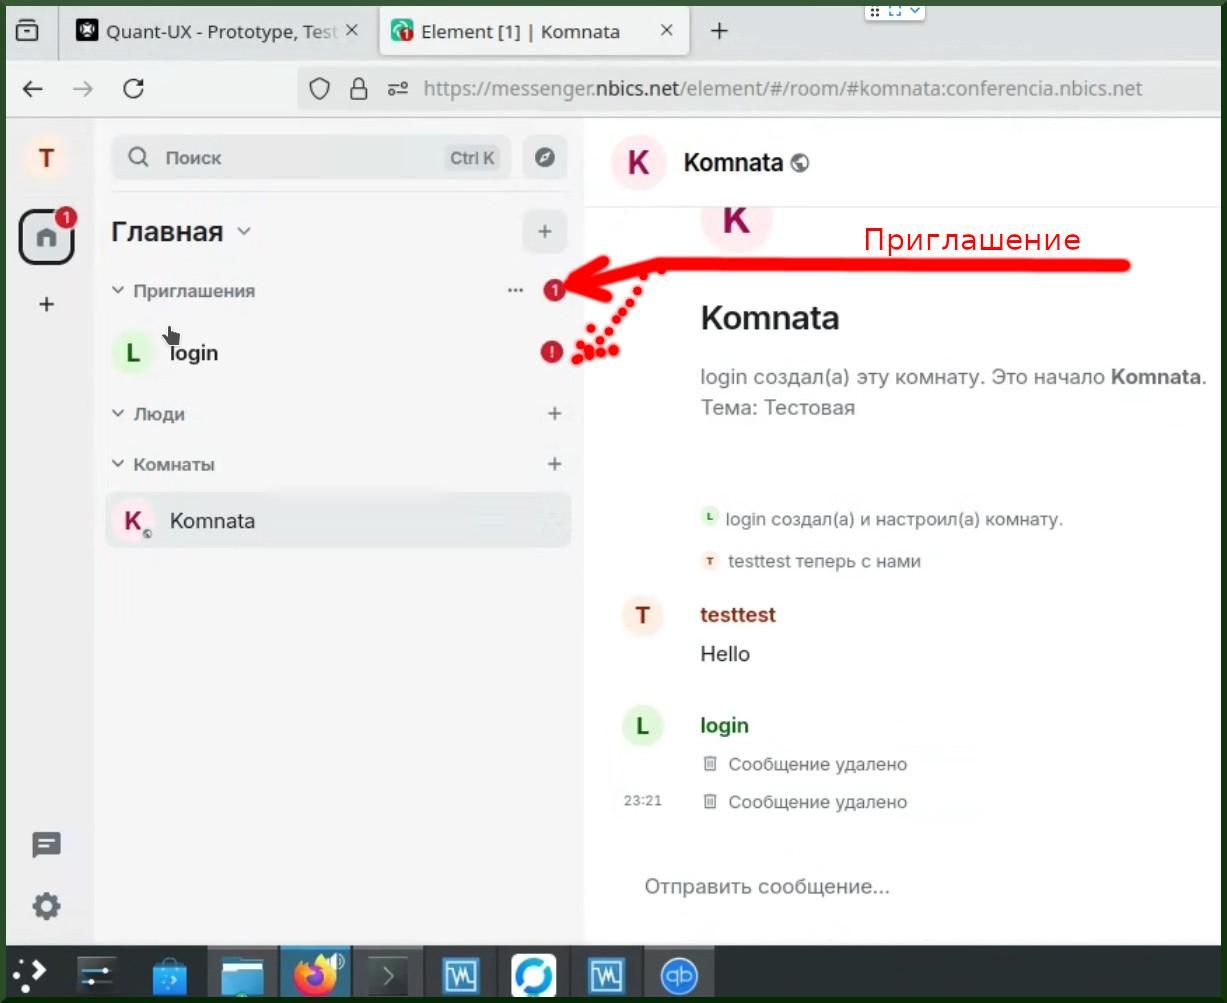Collapse the Комнаты section
This screenshot has width=1227, height=1003.
pos(119,464)
